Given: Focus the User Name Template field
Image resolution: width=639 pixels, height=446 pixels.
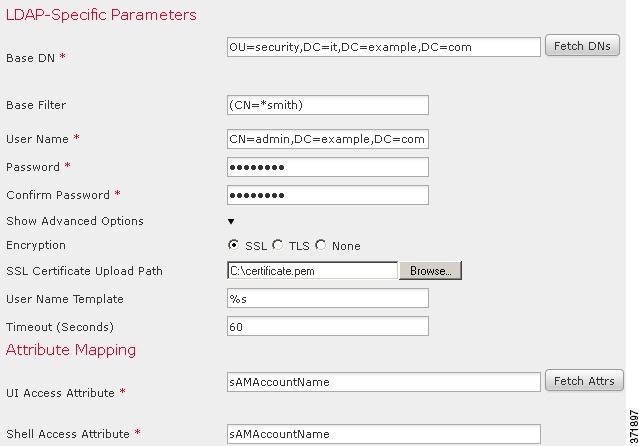Looking at the screenshot, I should coord(328,298).
